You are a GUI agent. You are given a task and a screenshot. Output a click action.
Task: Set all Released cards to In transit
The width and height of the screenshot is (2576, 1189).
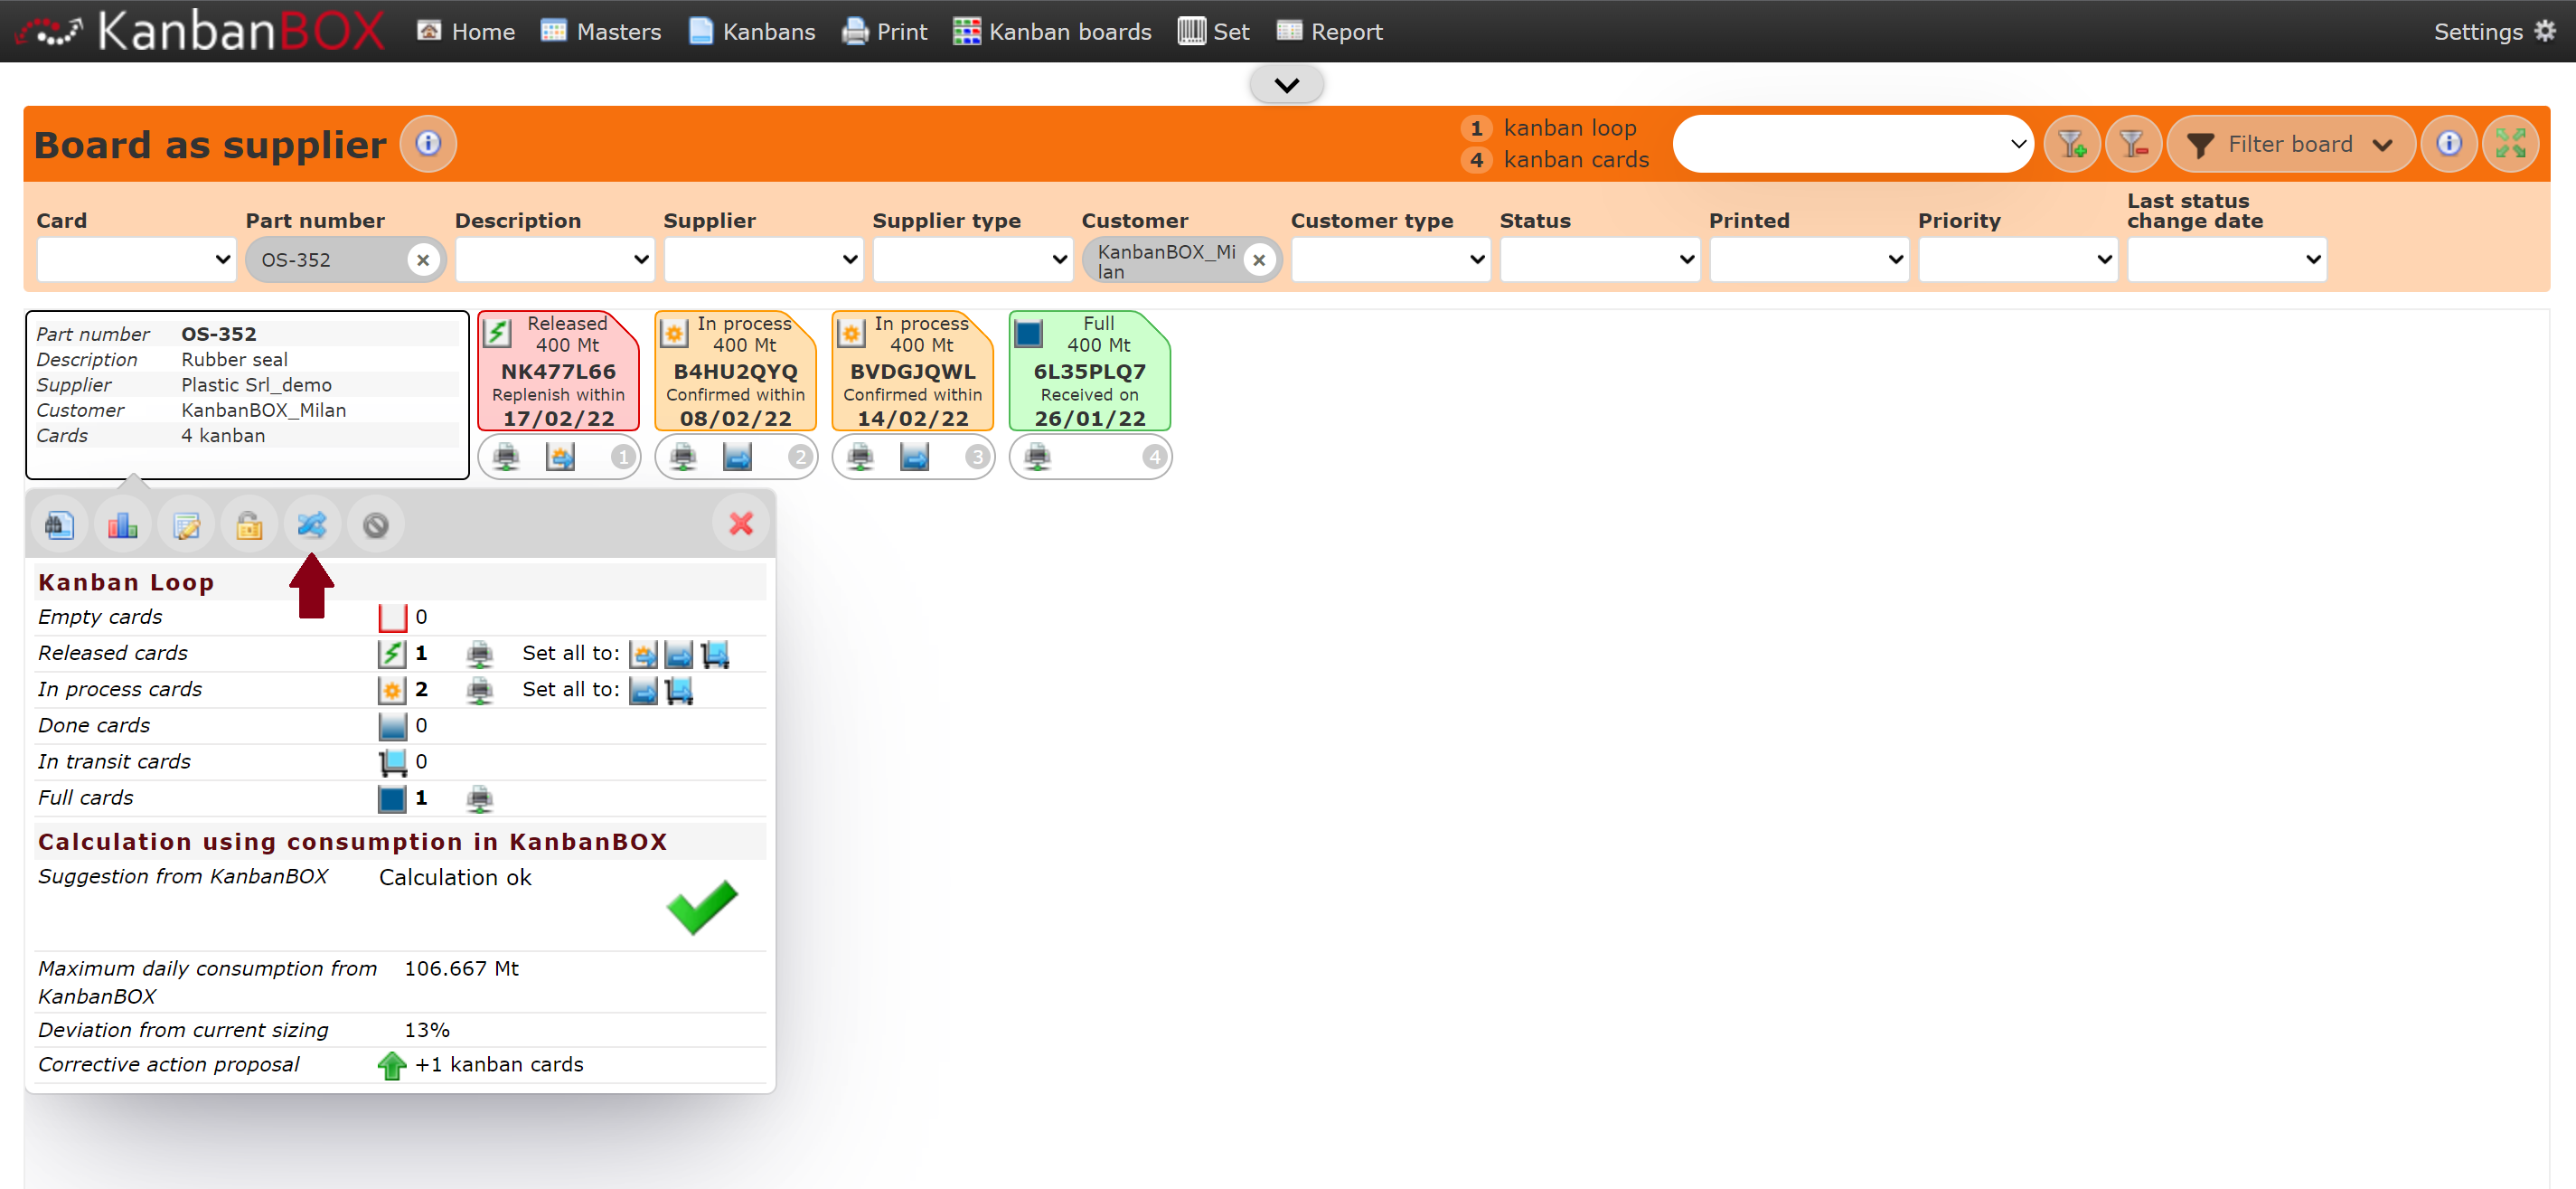coord(714,654)
